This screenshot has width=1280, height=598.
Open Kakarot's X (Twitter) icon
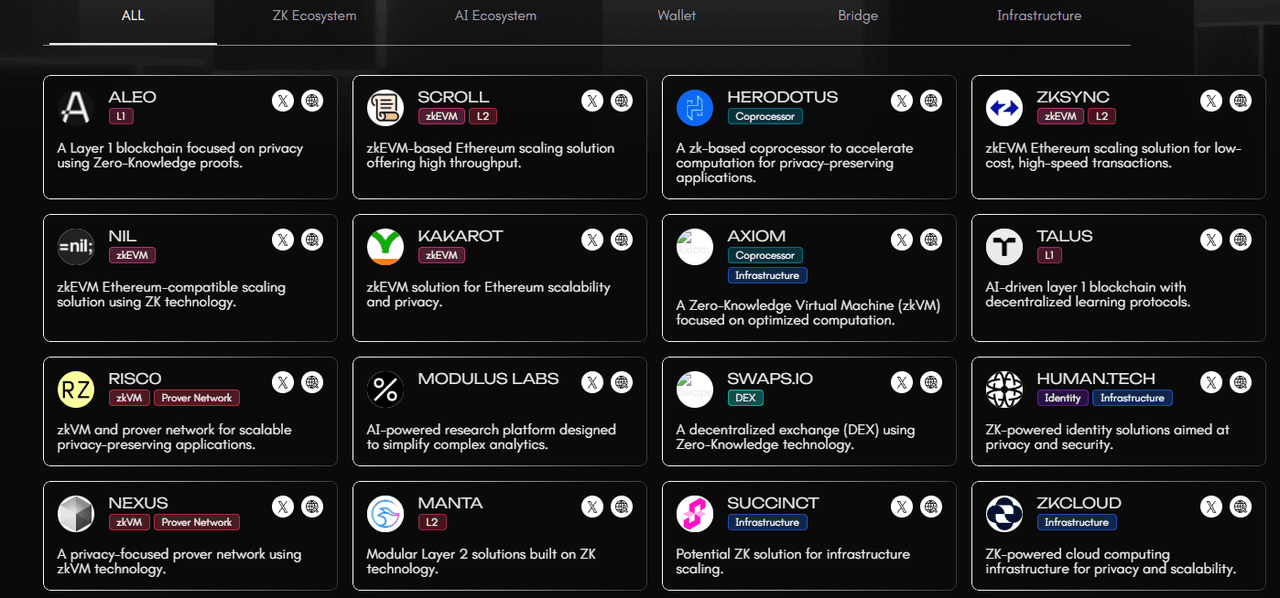pos(593,240)
